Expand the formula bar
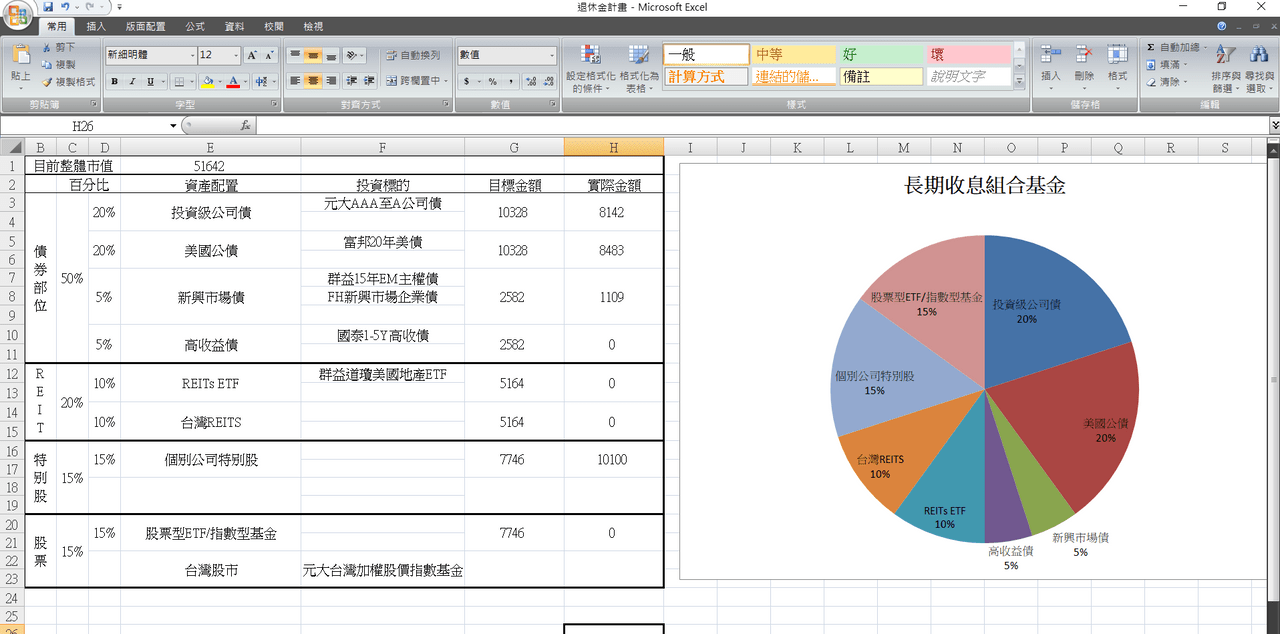 pos(1274,125)
